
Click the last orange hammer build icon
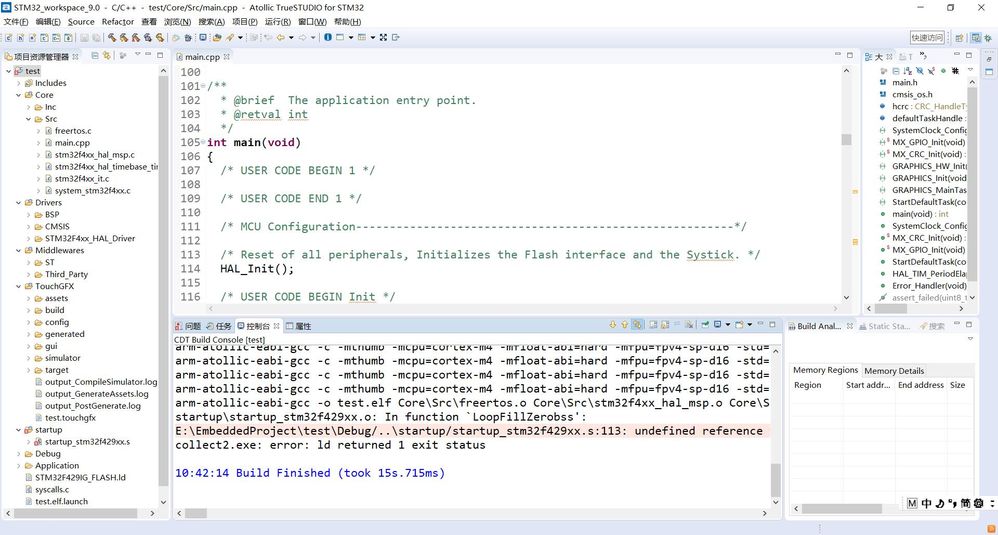(x=160, y=38)
